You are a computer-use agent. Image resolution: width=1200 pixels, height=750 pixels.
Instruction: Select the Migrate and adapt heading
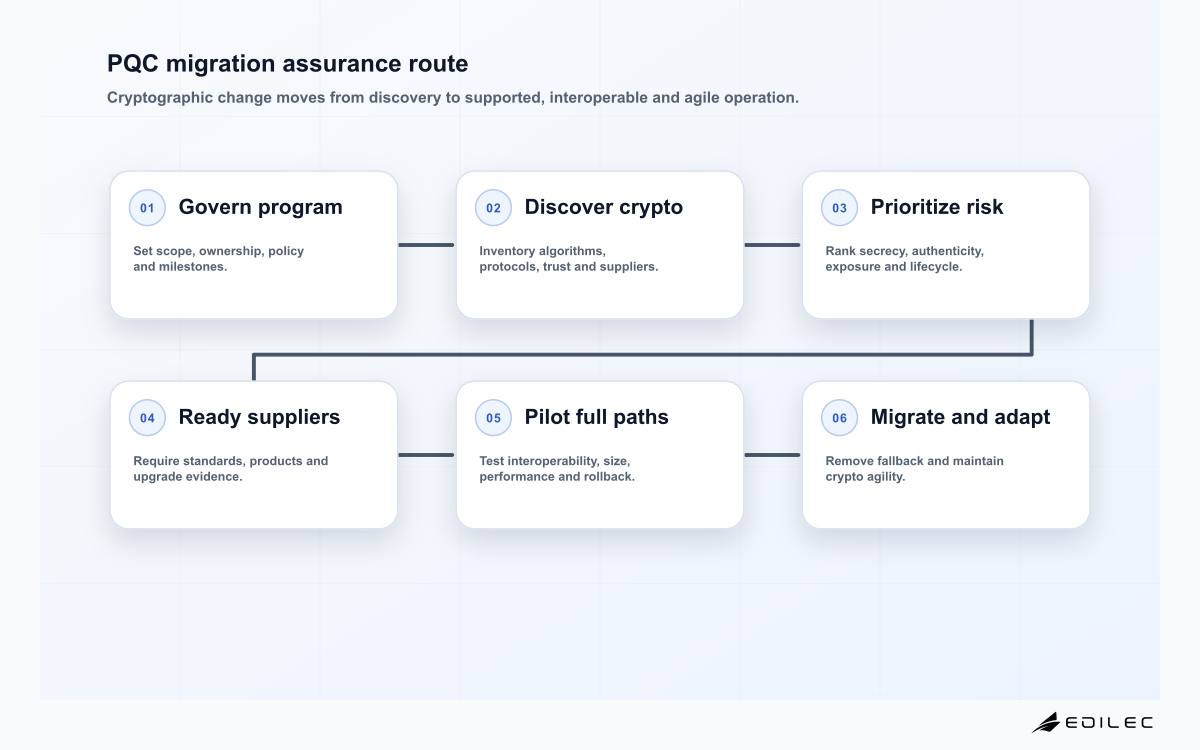pyautogui.click(x=960, y=417)
